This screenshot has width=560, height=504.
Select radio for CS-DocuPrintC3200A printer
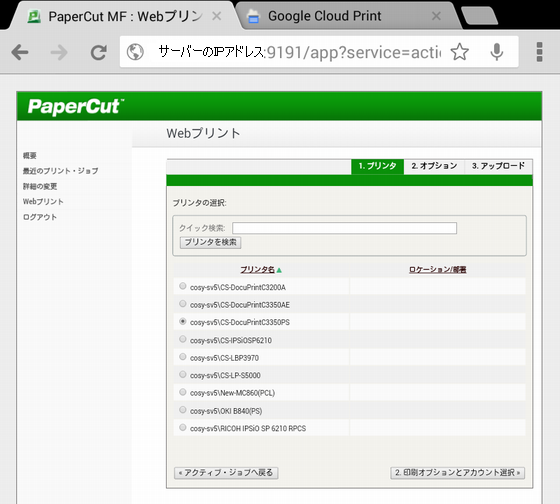[x=182, y=286]
